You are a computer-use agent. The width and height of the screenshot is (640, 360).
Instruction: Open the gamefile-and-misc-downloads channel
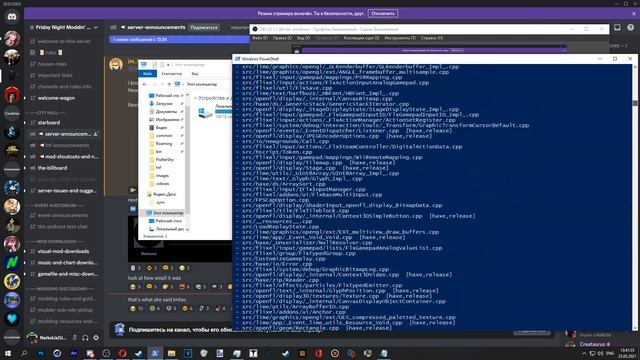coord(67,274)
